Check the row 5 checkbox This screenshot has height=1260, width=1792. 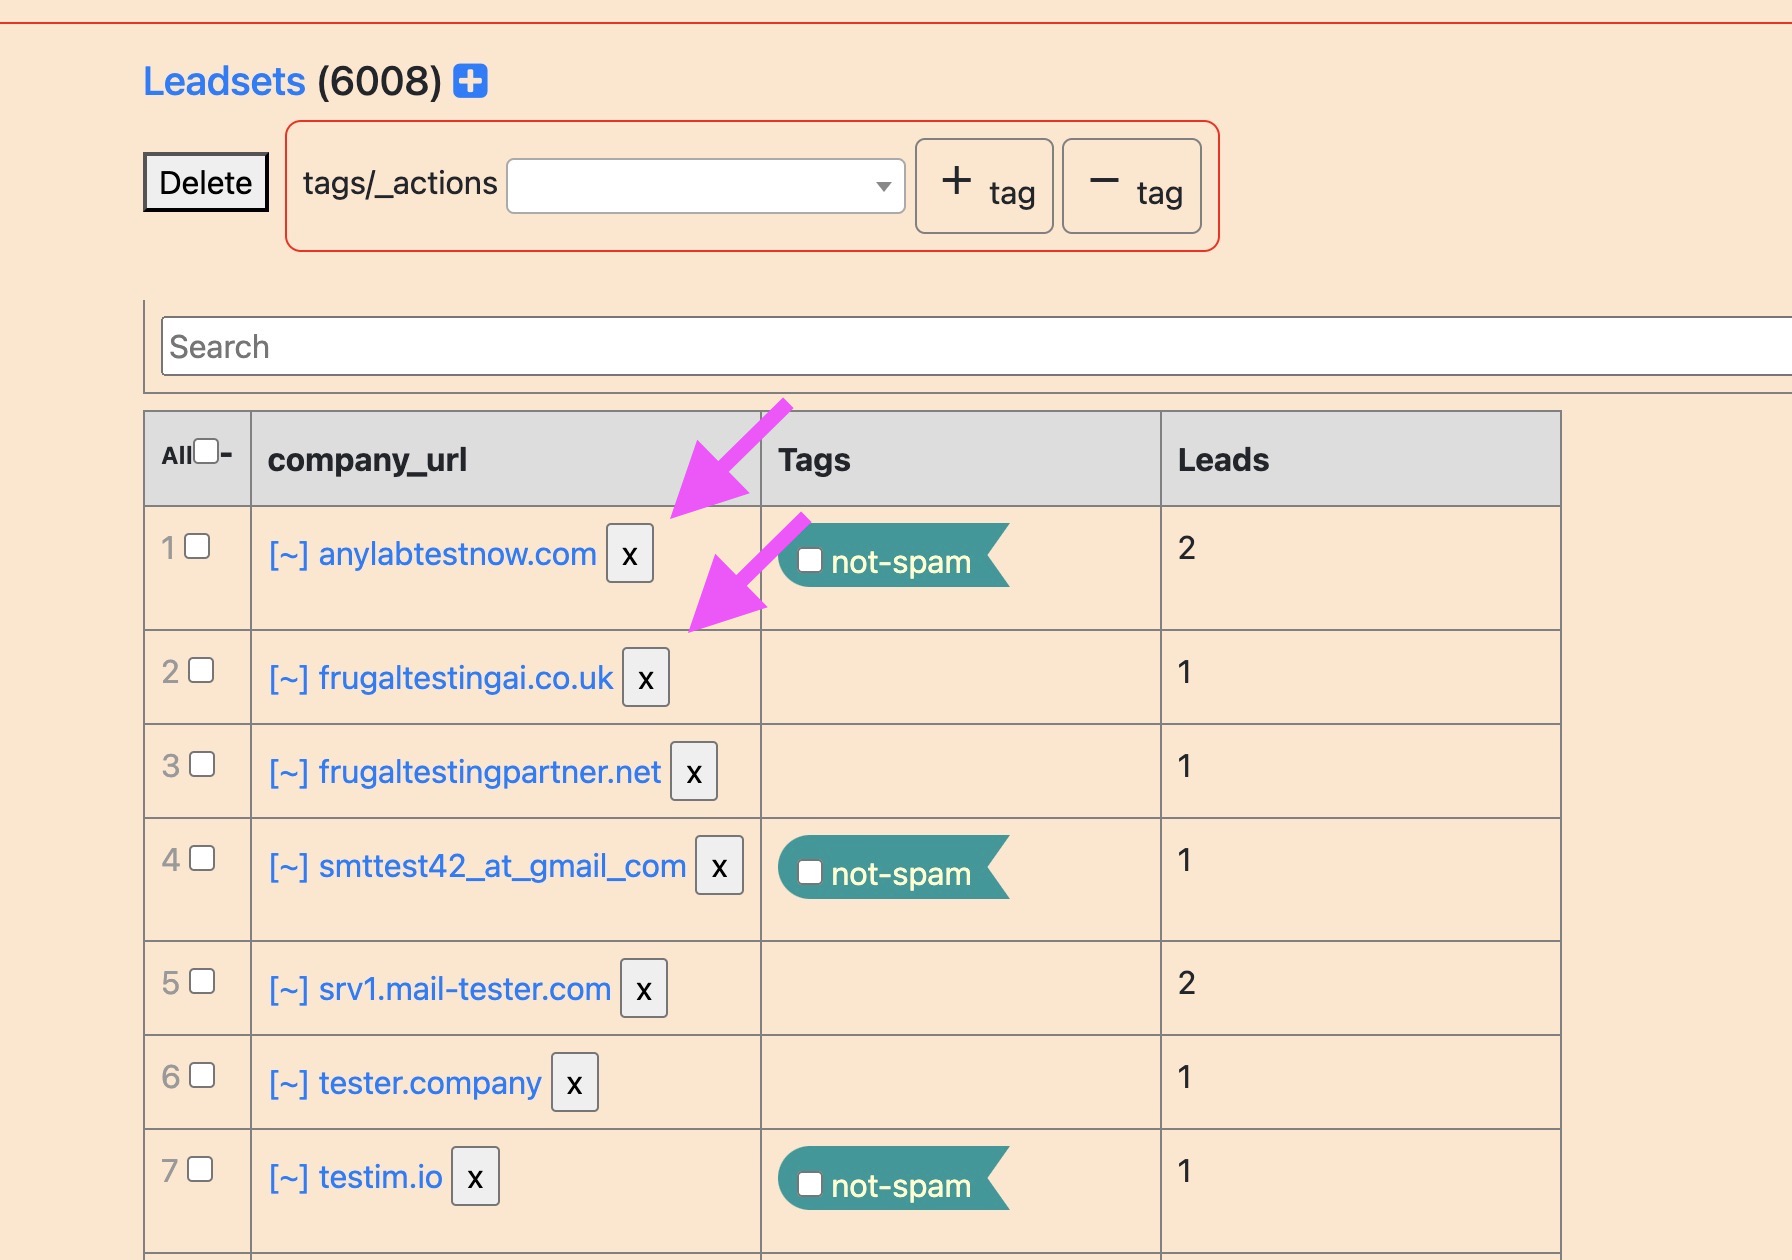(202, 981)
